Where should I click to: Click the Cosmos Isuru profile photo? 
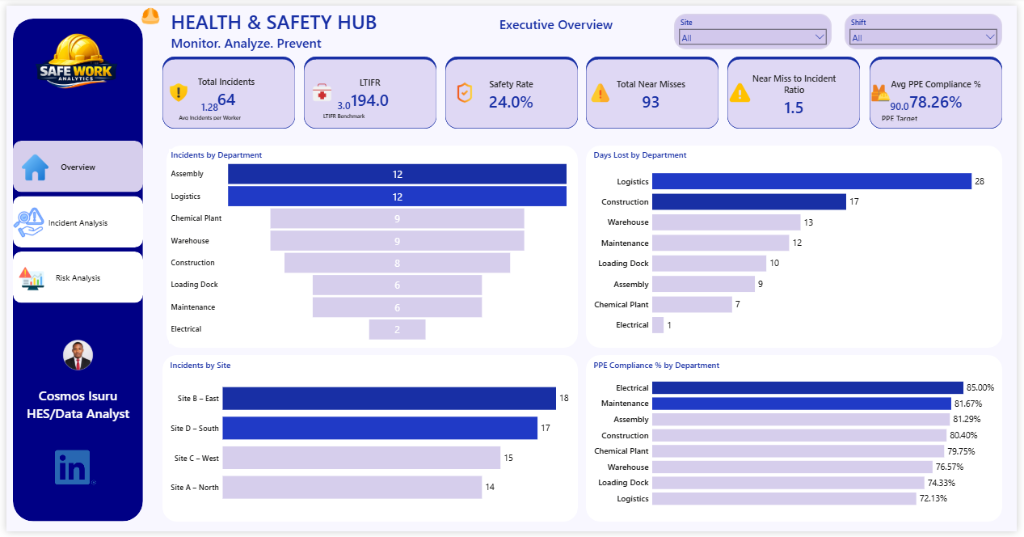[78, 356]
